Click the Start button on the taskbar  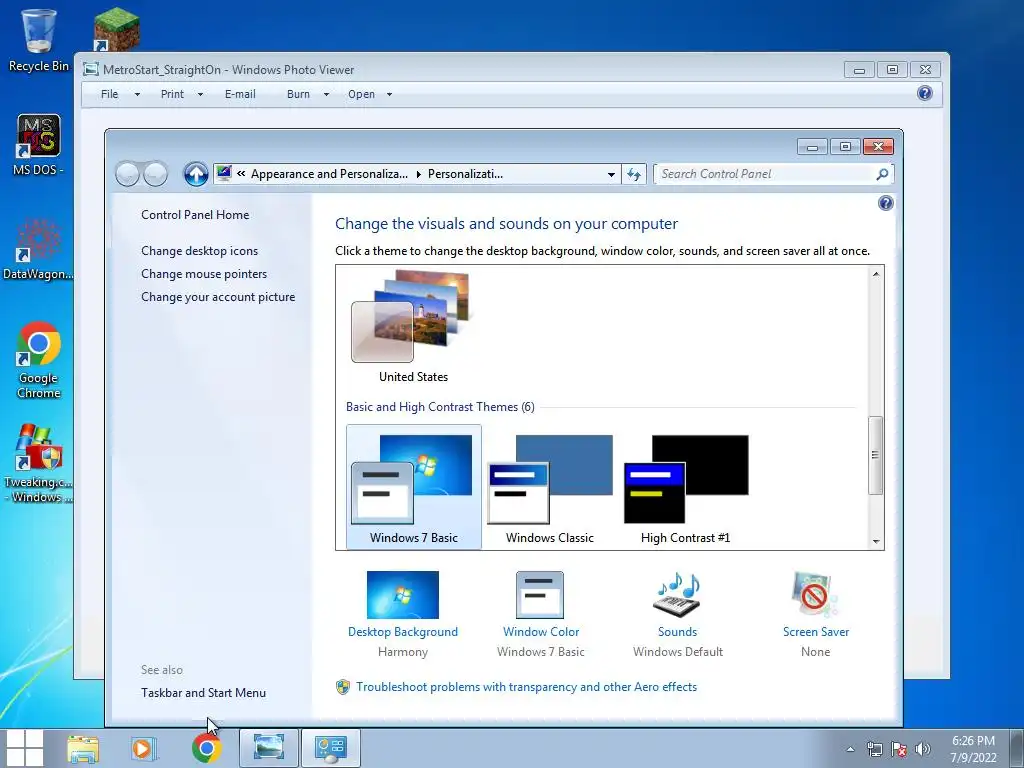click(24, 748)
